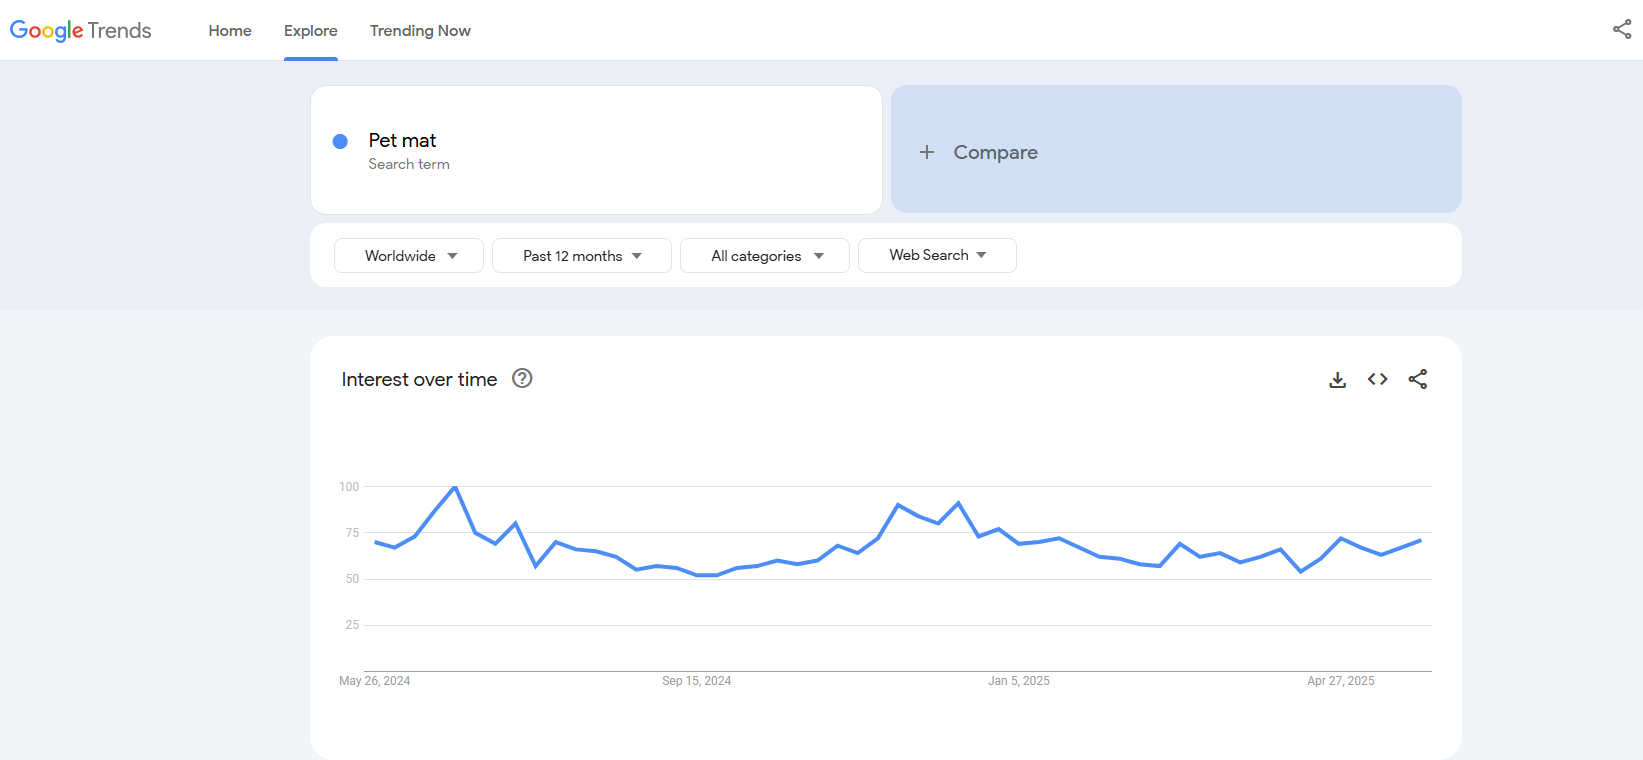
Task: Open help icon next to Interest over time
Action: pyautogui.click(x=522, y=378)
